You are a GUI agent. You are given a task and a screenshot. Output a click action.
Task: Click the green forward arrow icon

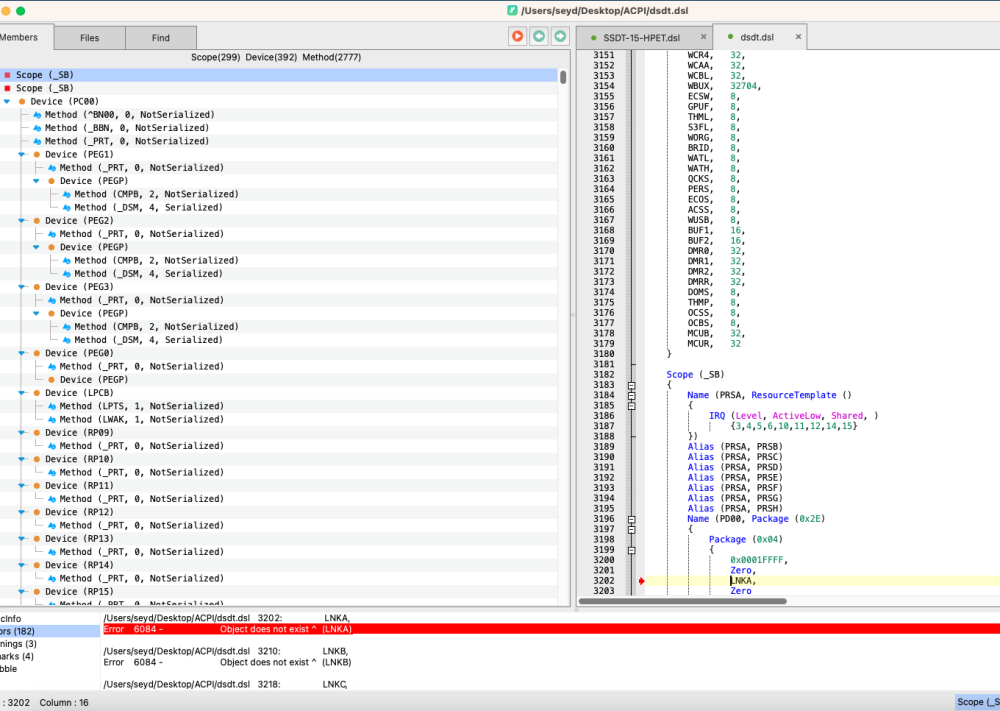560,36
